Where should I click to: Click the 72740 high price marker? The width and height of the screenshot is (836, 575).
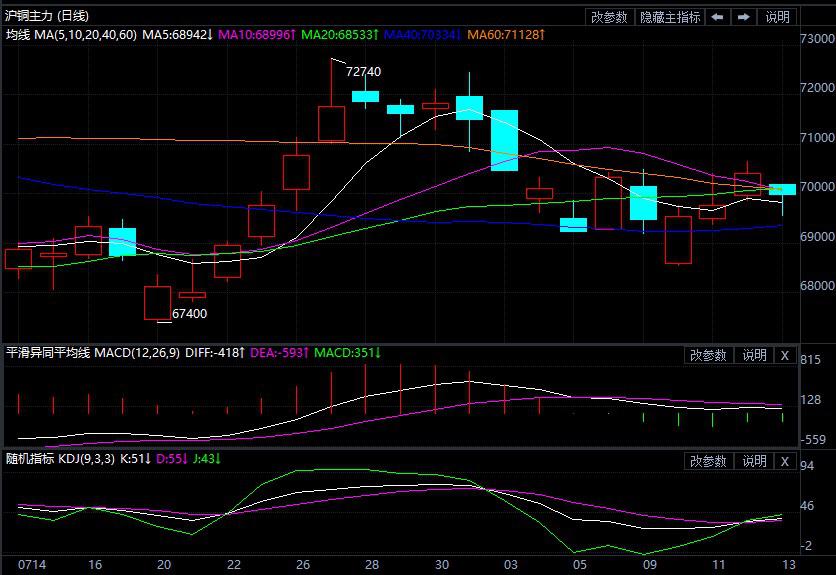pyautogui.click(x=363, y=72)
